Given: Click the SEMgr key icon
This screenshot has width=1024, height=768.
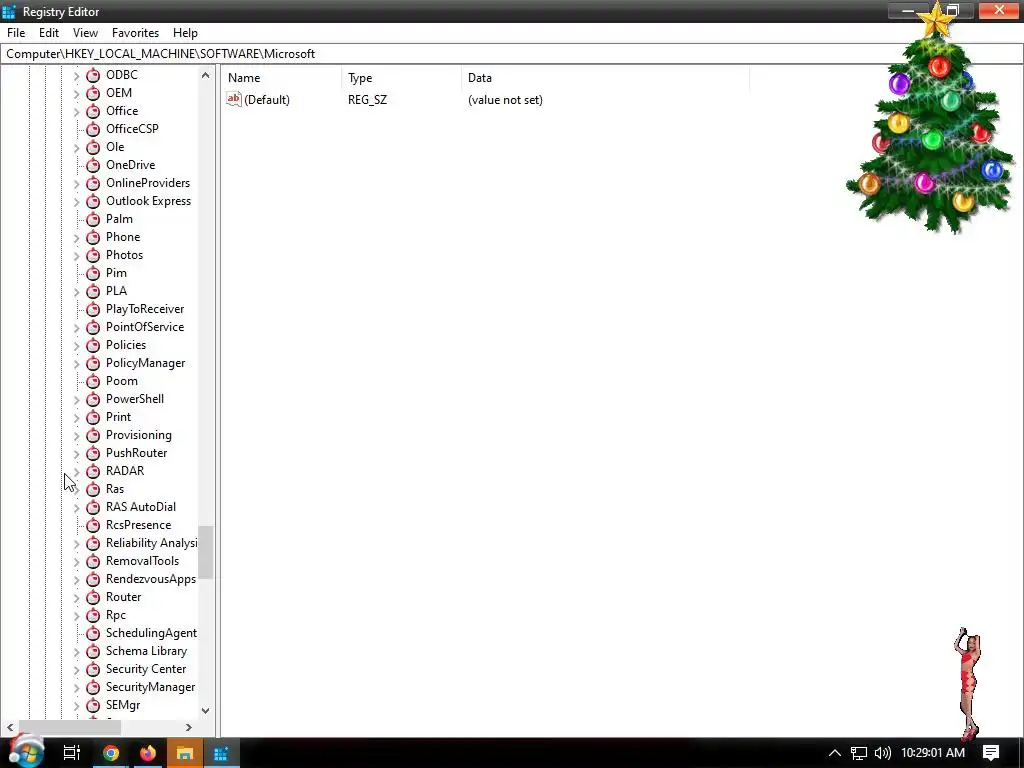Looking at the screenshot, I should click(x=93, y=705).
